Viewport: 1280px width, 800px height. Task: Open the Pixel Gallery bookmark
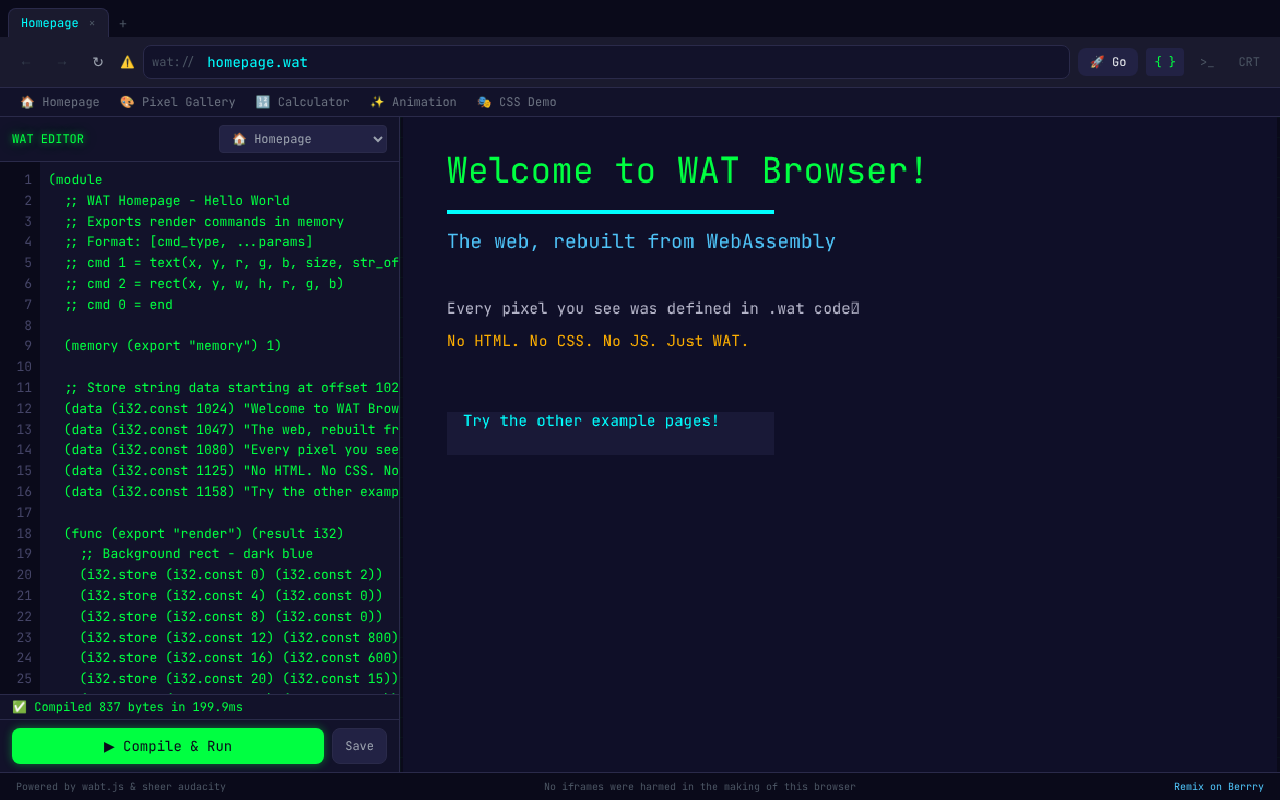pyautogui.click(x=178, y=102)
